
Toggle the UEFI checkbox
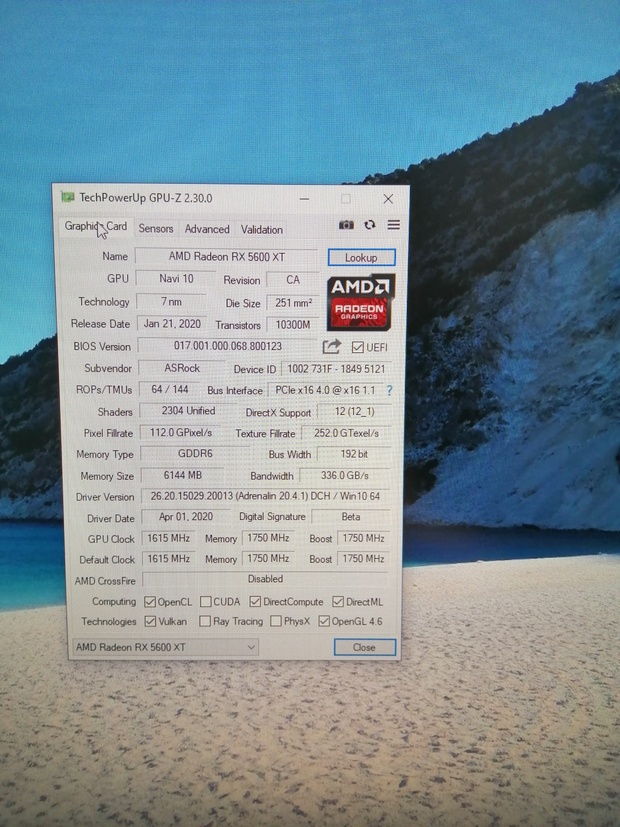point(358,347)
